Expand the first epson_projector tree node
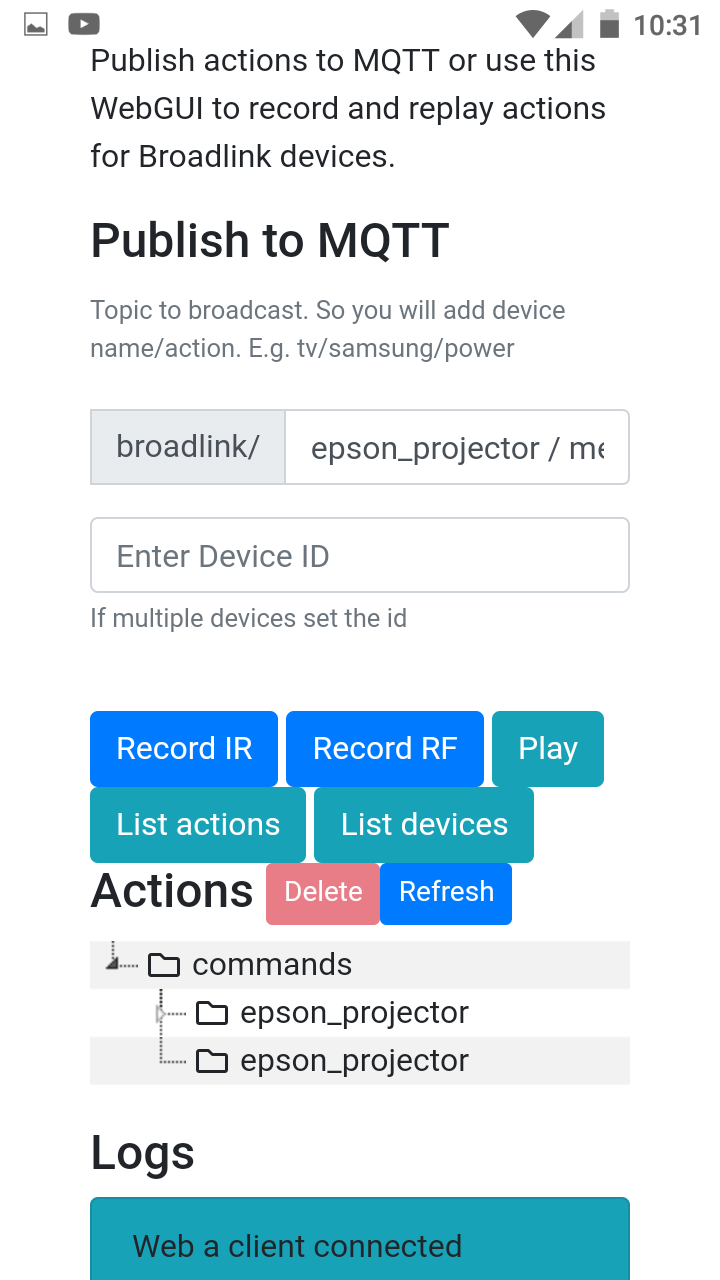The height and width of the screenshot is (1280, 720). click(161, 1013)
